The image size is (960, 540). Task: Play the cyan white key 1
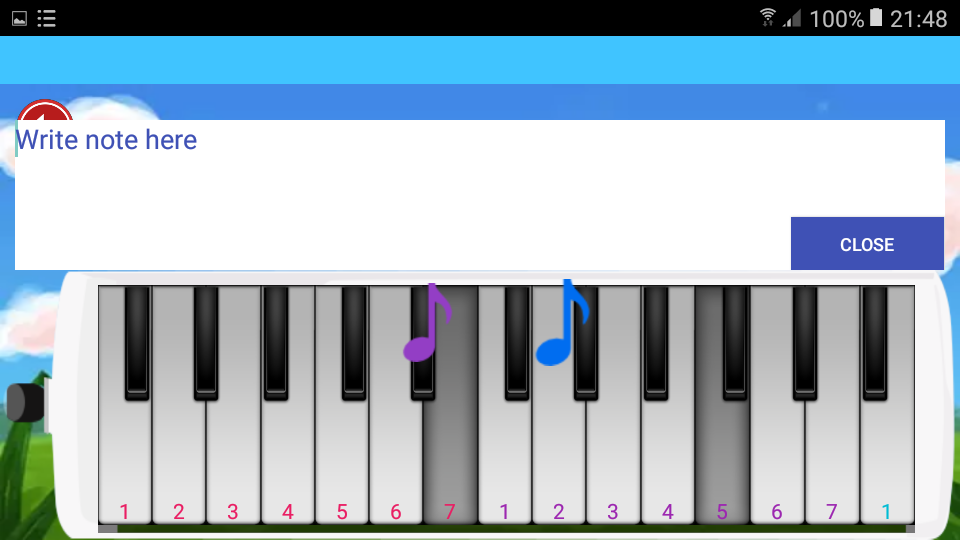[x=887, y=465]
